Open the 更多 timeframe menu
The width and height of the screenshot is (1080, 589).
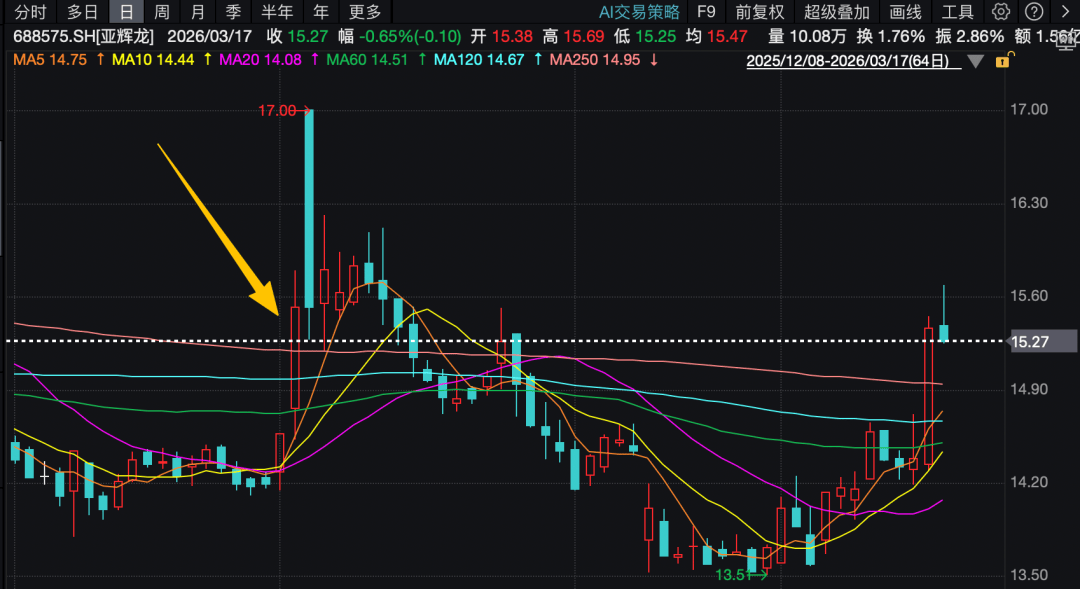pyautogui.click(x=365, y=12)
